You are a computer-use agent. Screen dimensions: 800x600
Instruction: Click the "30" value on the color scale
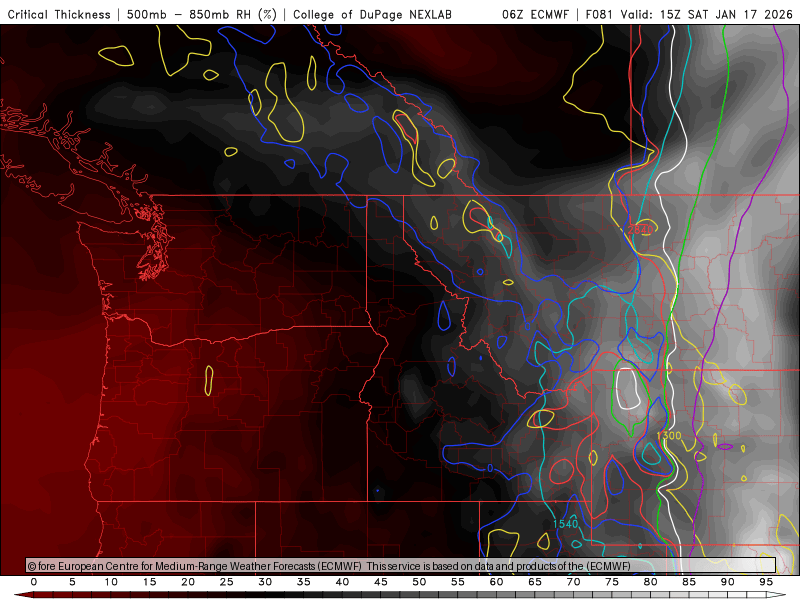tap(265, 582)
